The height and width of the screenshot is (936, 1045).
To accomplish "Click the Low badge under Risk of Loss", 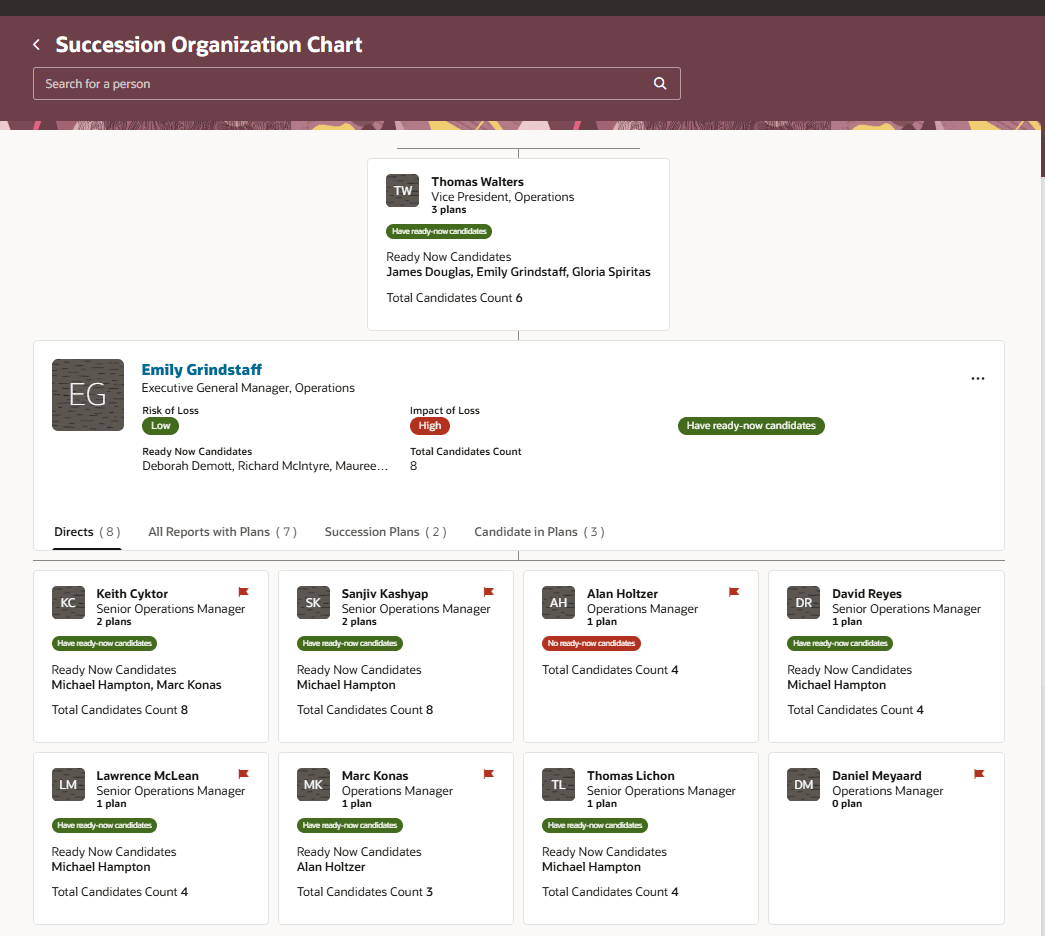I will (x=160, y=425).
